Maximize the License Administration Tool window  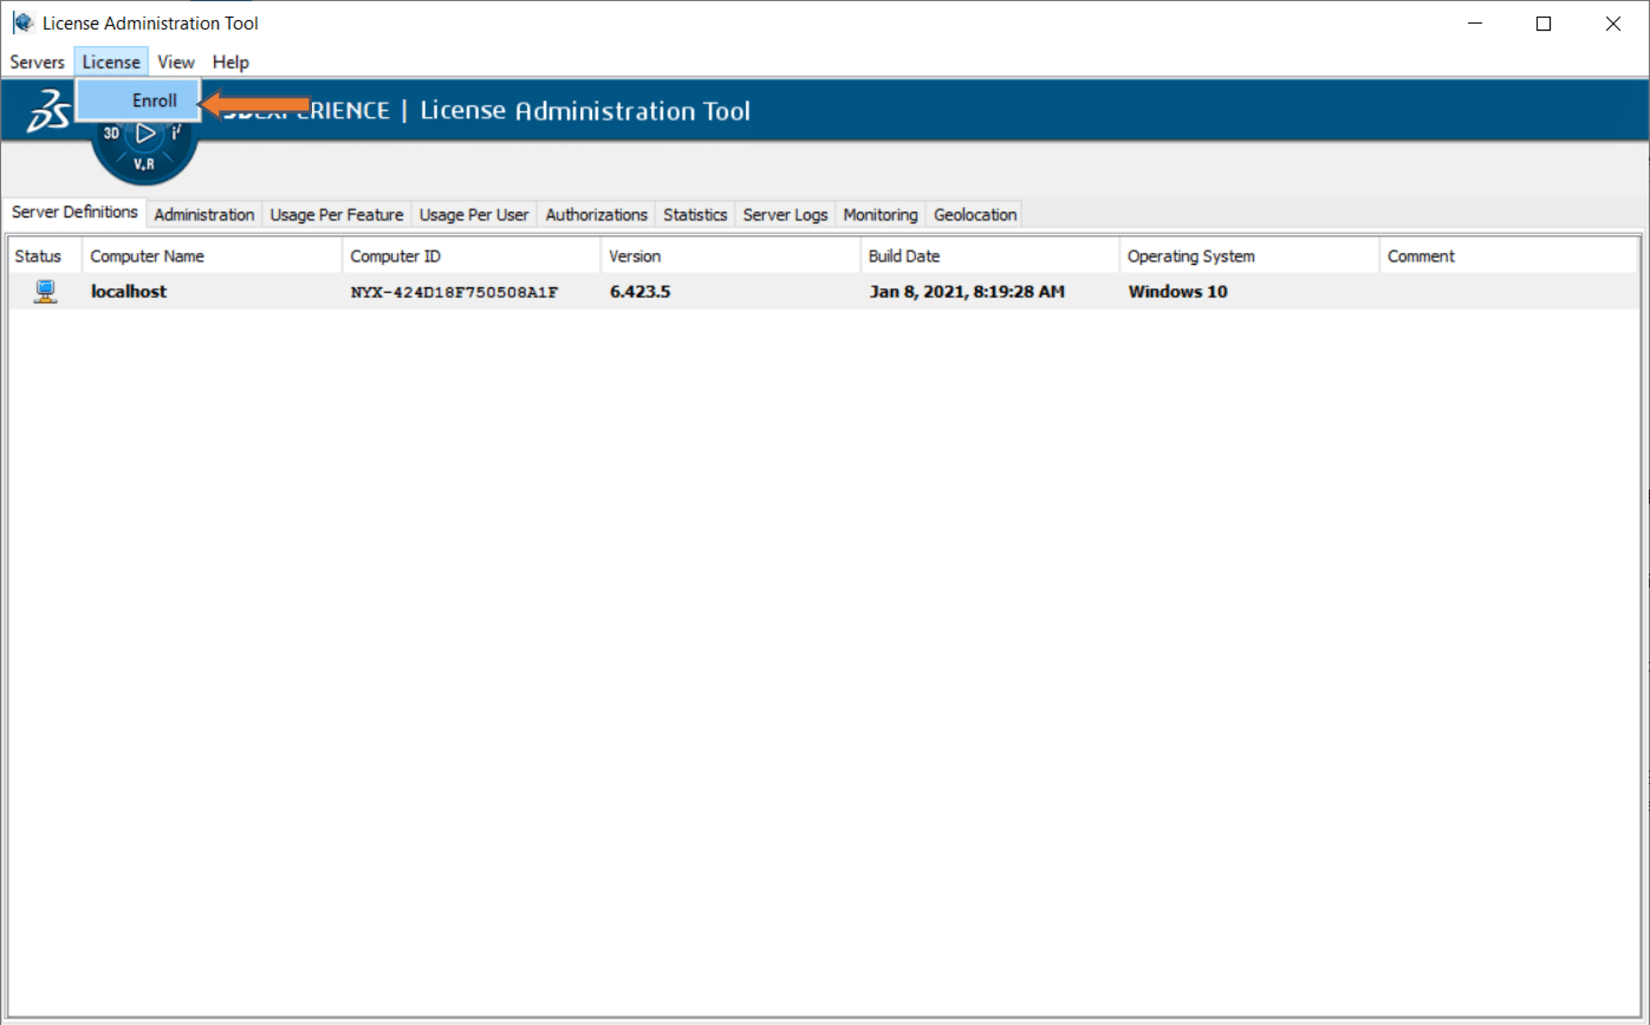(x=1544, y=23)
